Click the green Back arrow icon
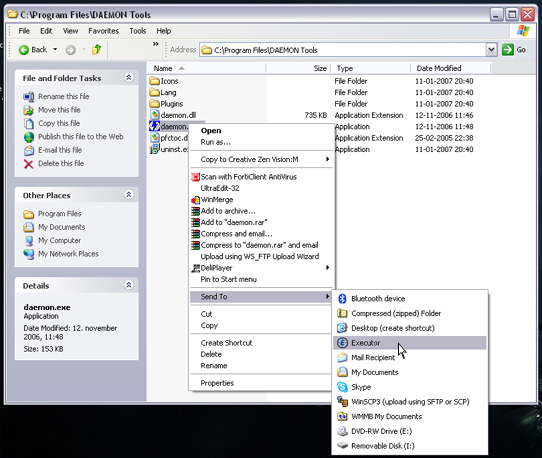Image resolution: width=542 pixels, height=458 pixels. tap(24, 50)
